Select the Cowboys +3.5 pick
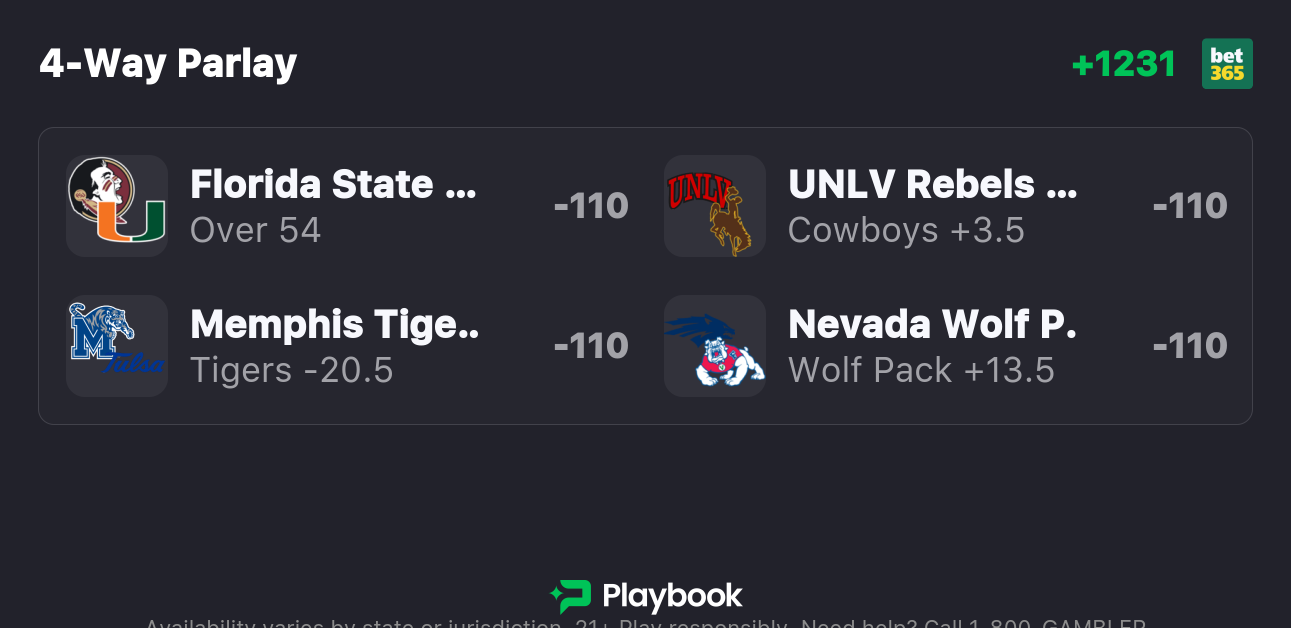 (906, 230)
